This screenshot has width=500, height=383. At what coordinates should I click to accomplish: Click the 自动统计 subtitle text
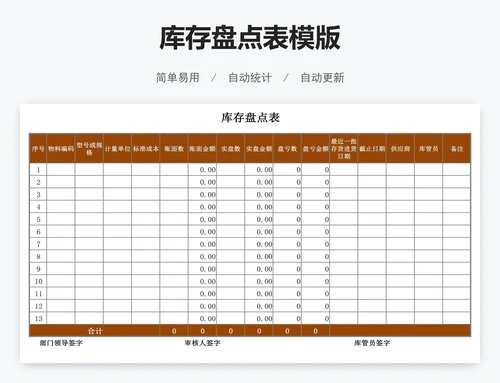click(250, 78)
